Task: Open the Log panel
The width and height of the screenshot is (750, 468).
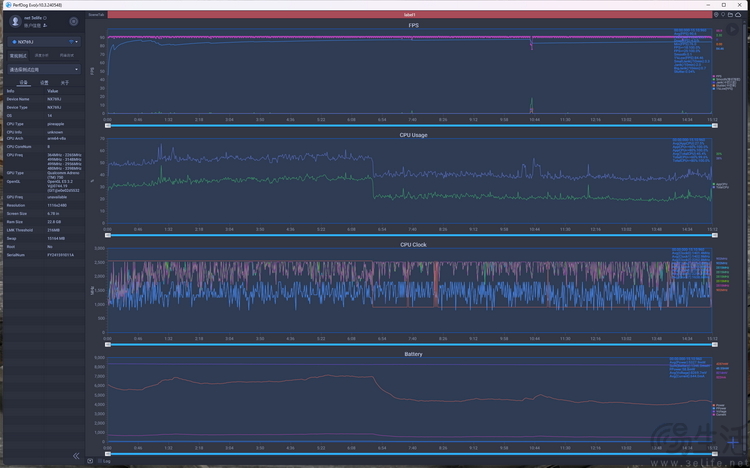Action: [x=105, y=461]
